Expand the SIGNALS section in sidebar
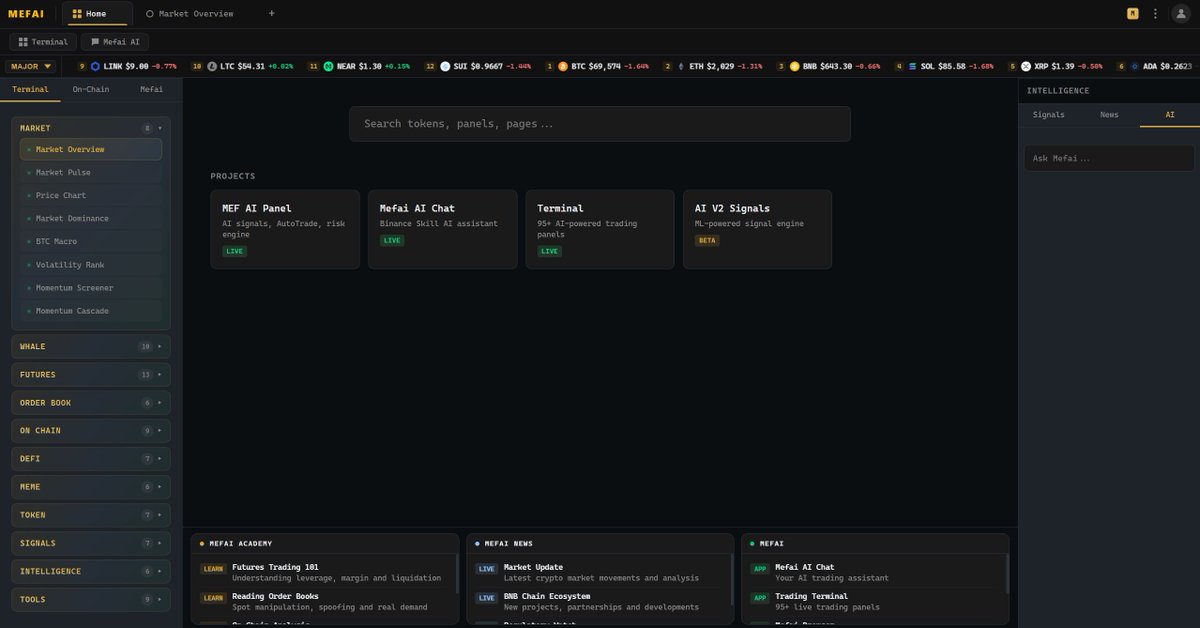The image size is (1200, 628). point(91,543)
